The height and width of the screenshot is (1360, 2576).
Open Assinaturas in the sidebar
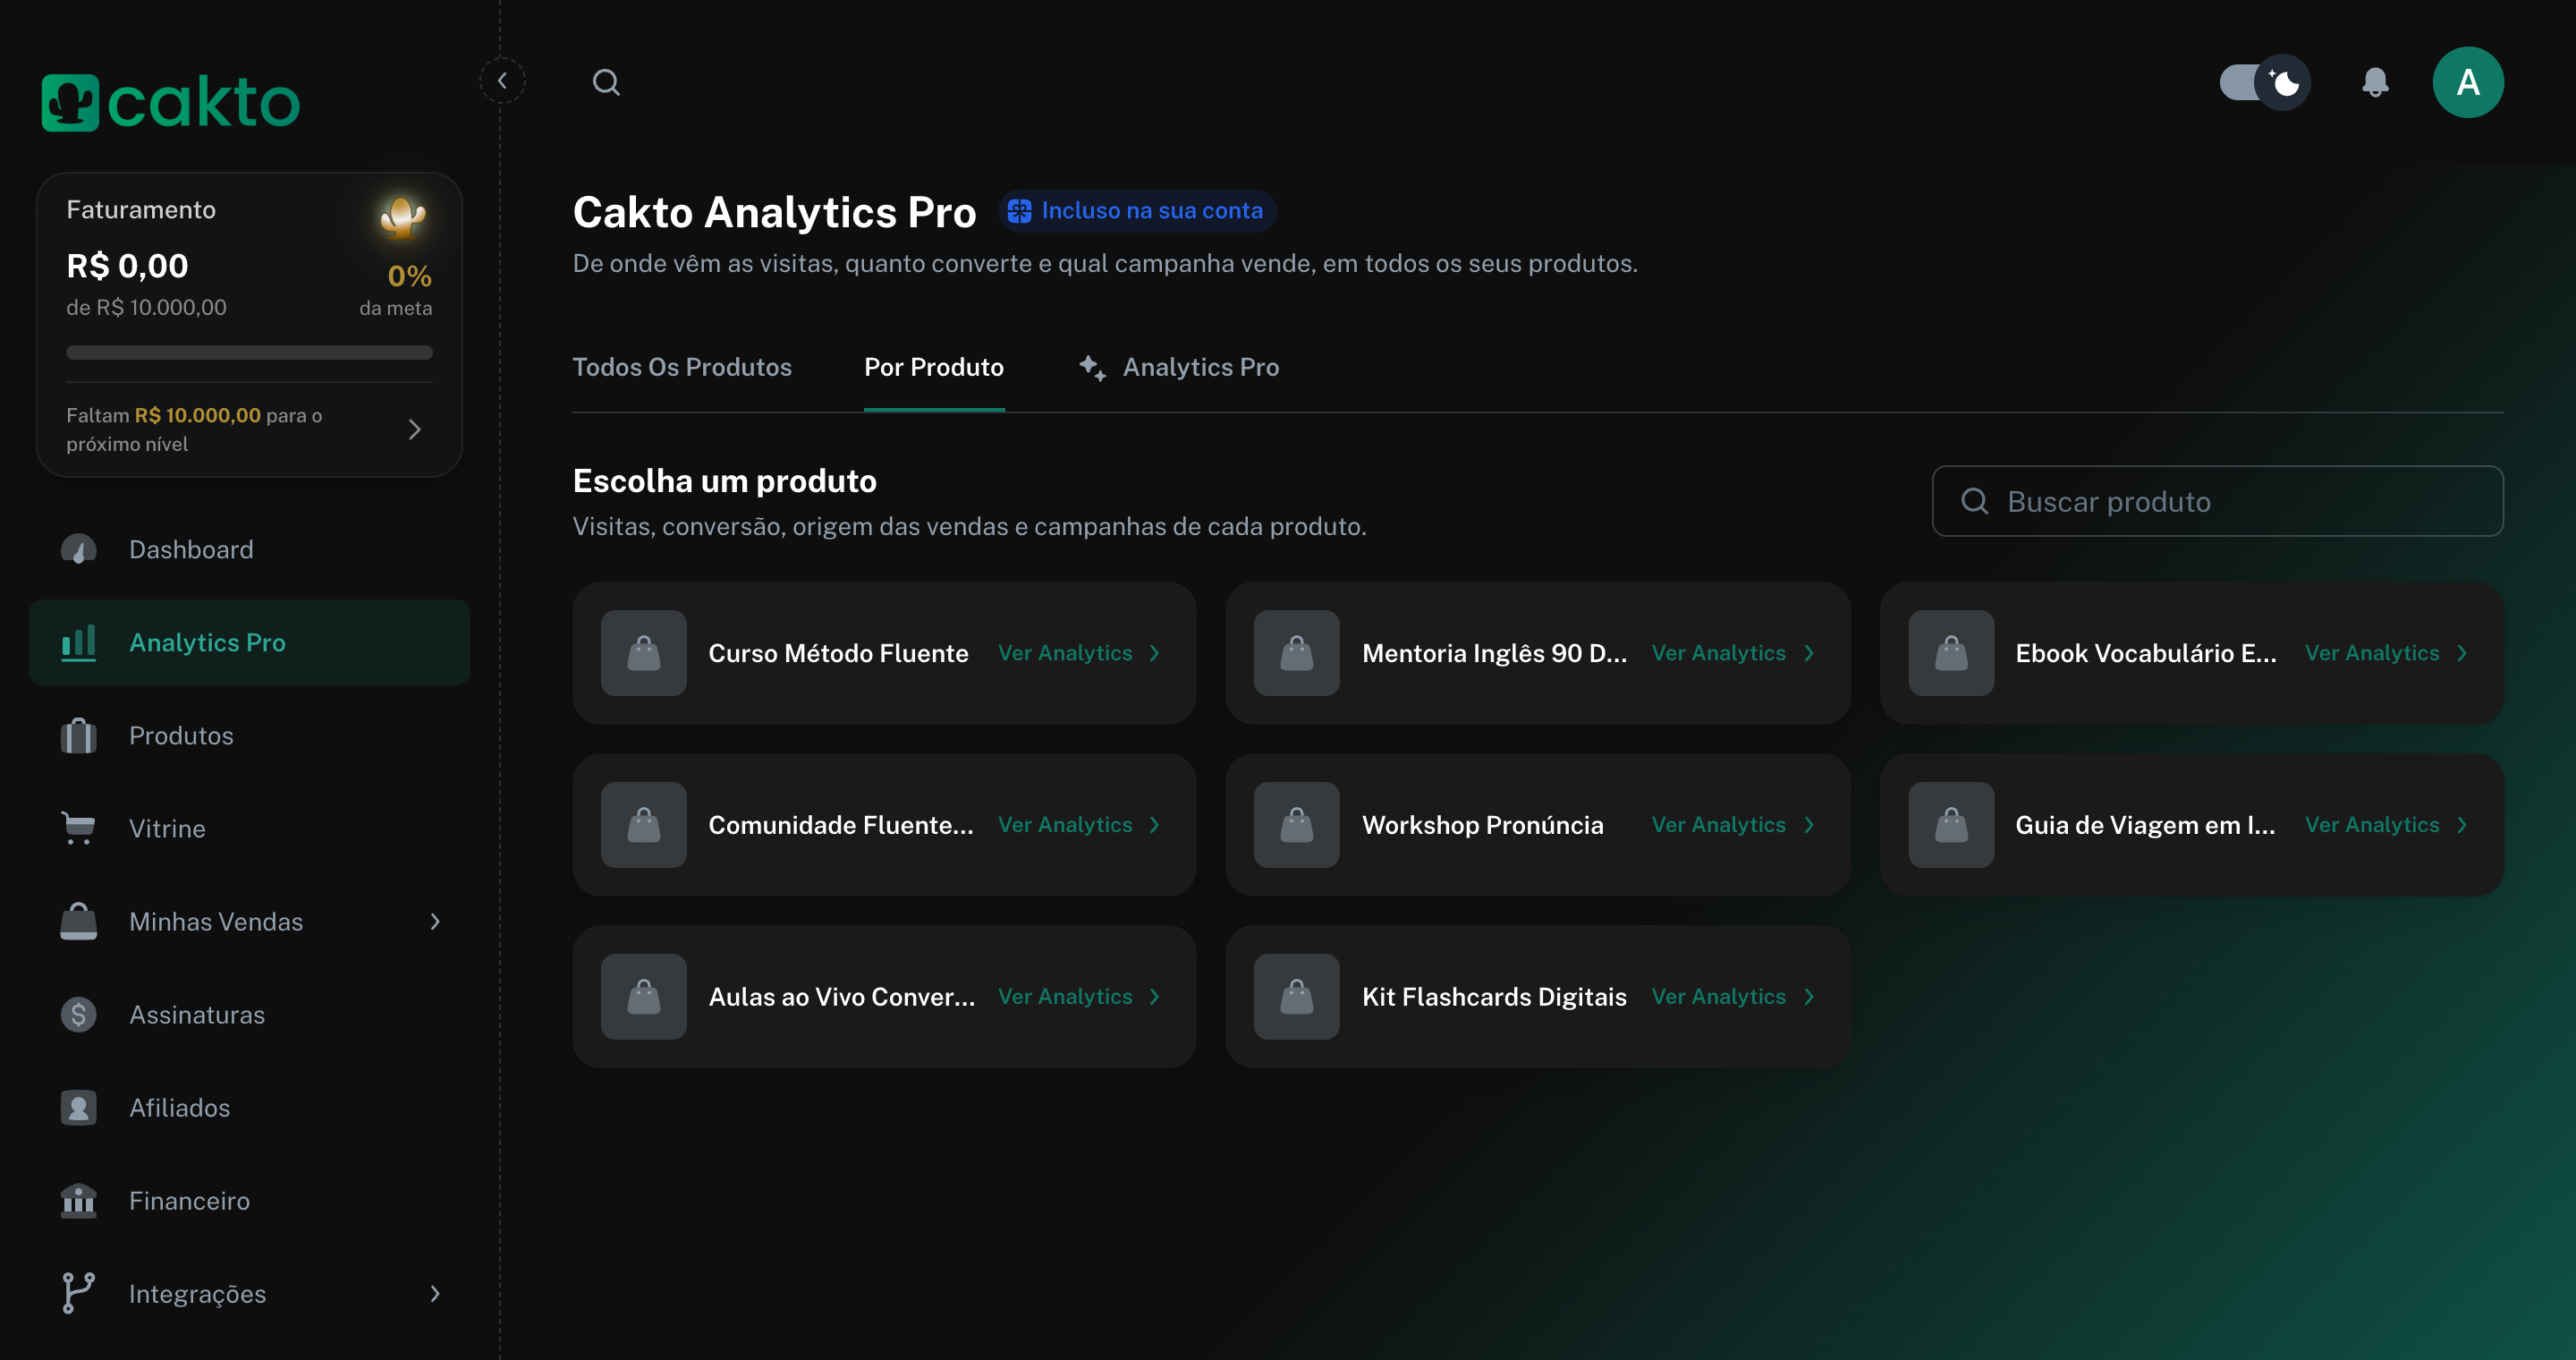pos(249,1014)
